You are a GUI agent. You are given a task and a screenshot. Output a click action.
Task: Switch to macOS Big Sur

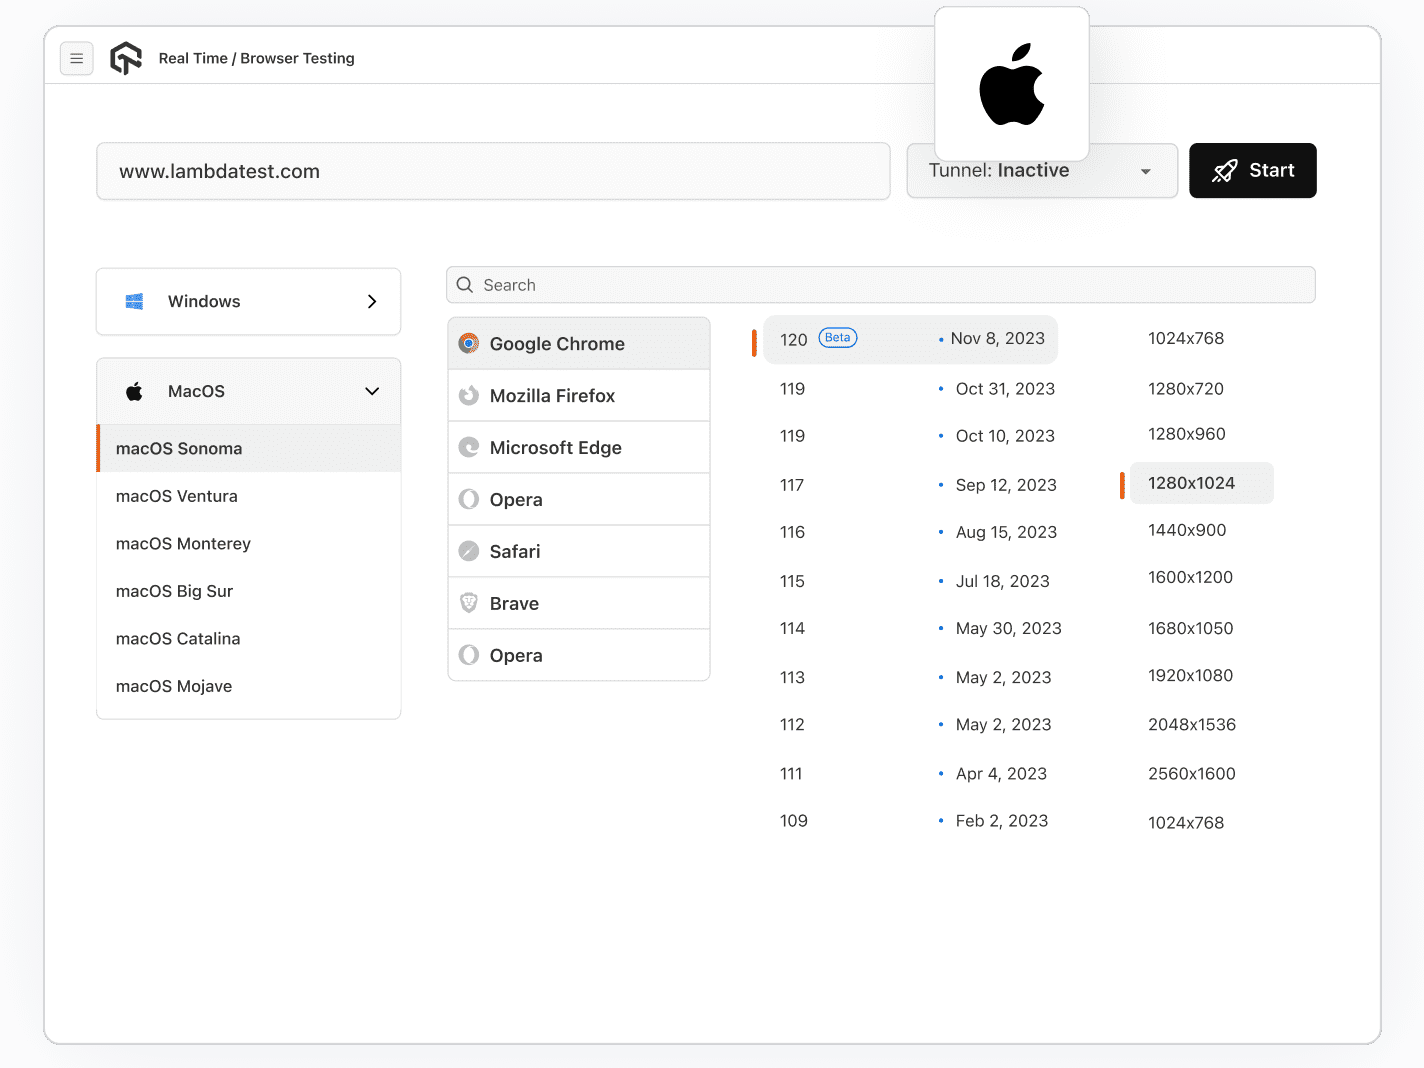pos(175,591)
